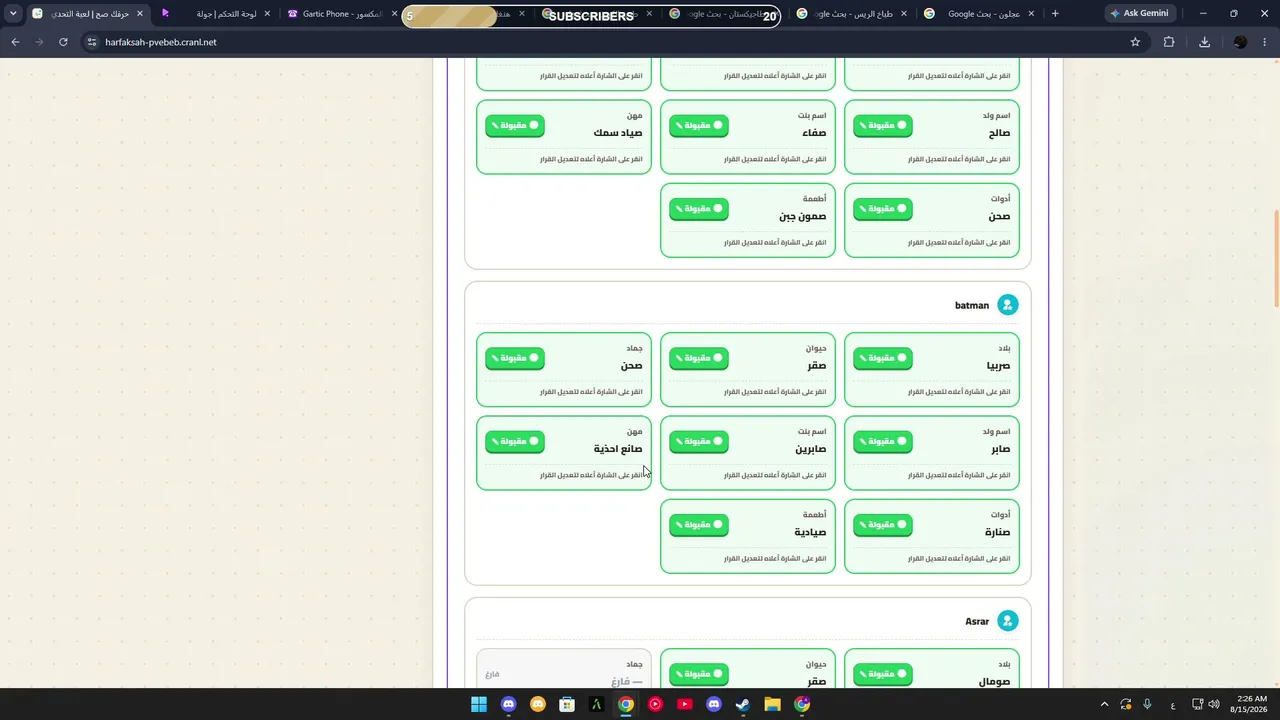1280x720 pixels.
Task: Click the player name Asrar
Action: (x=977, y=621)
